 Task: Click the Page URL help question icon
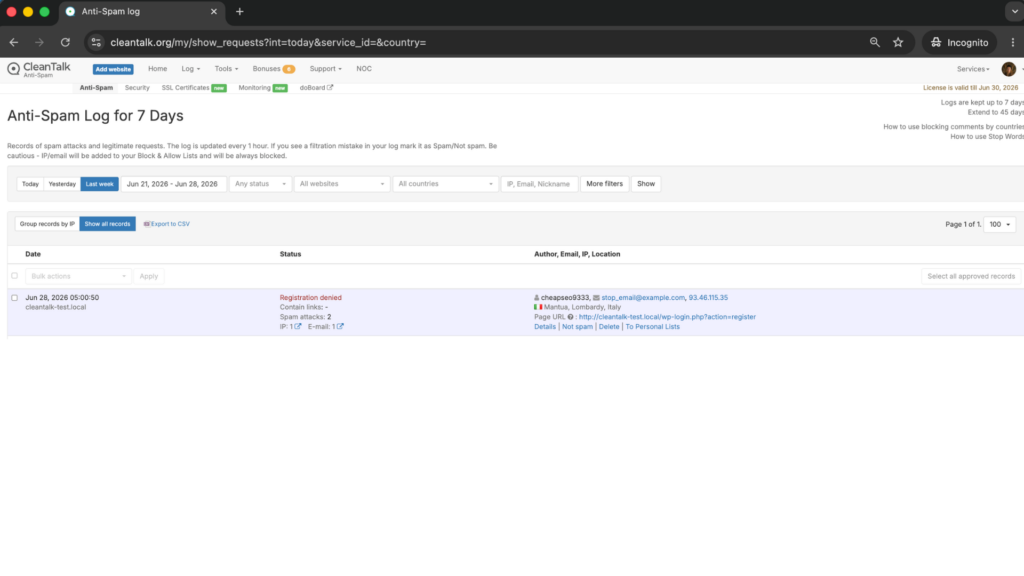click(570, 317)
